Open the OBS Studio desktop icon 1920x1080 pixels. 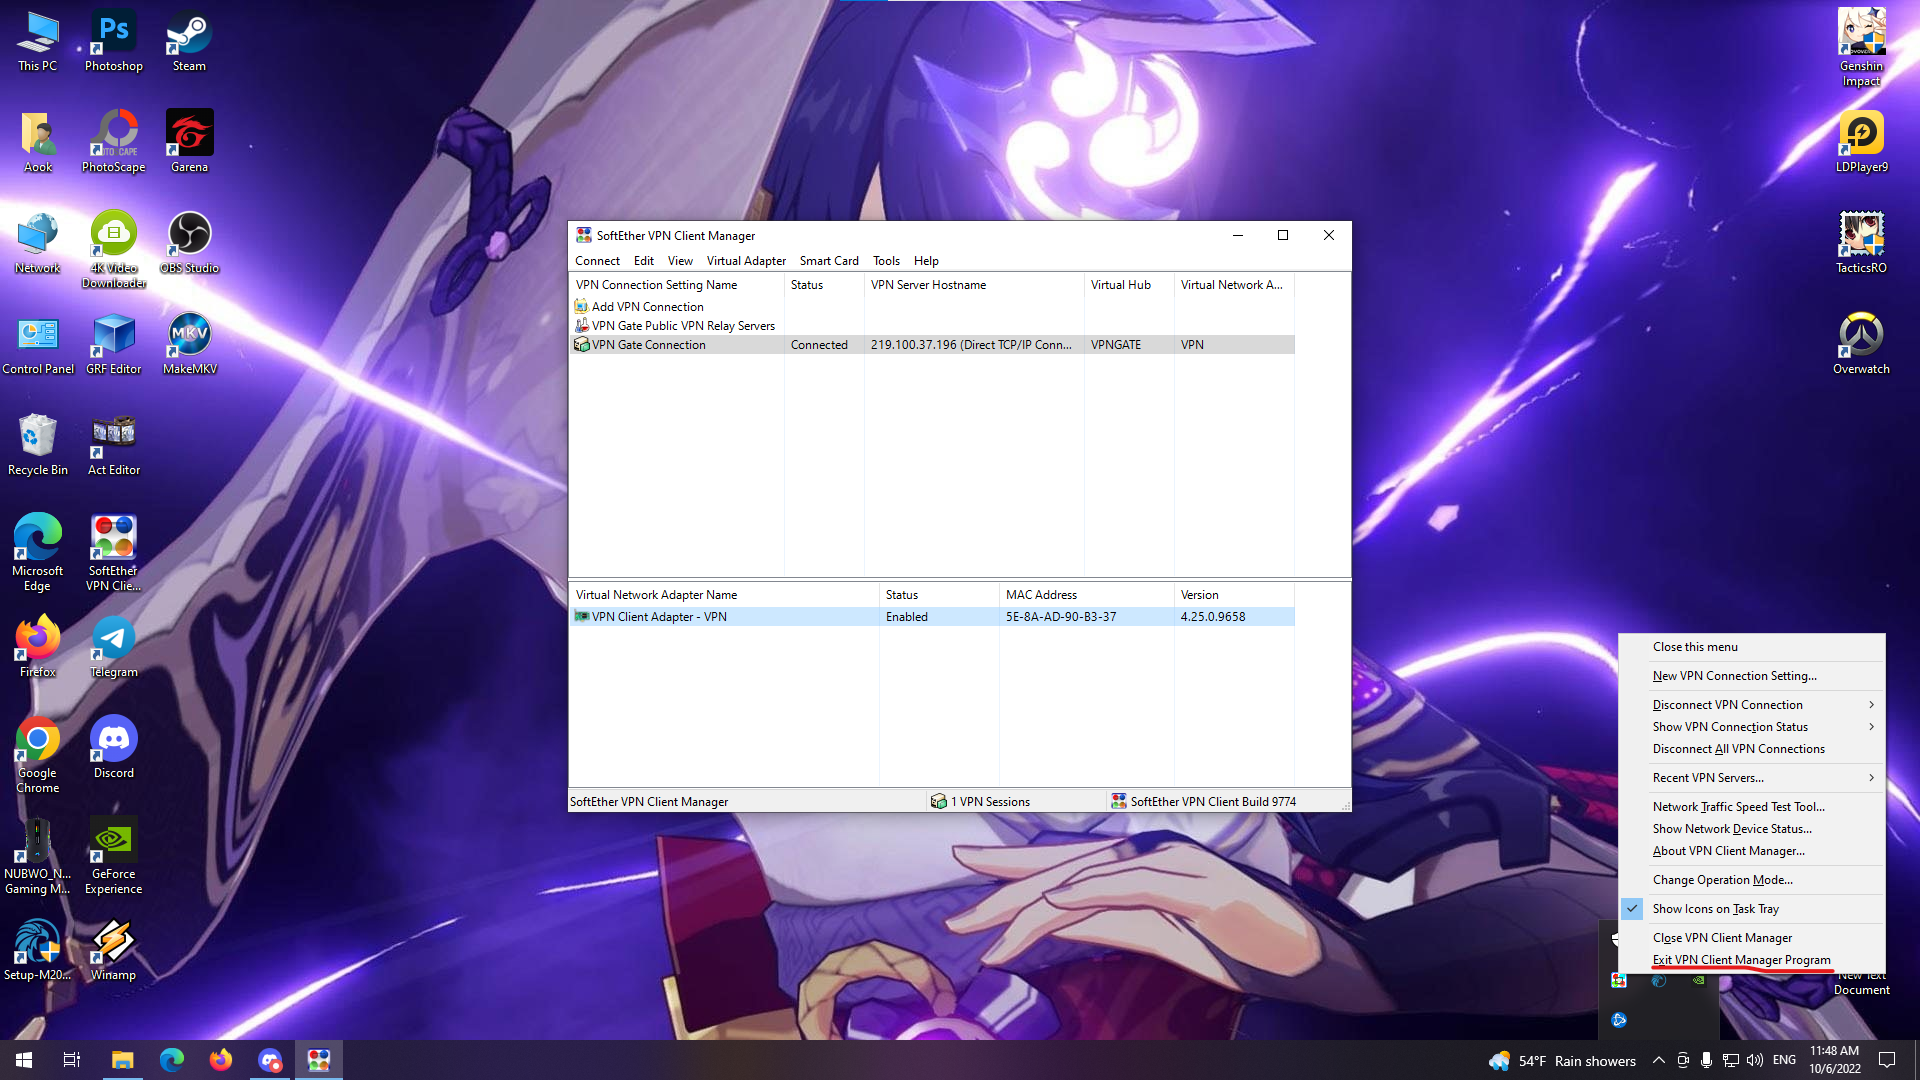tap(189, 243)
